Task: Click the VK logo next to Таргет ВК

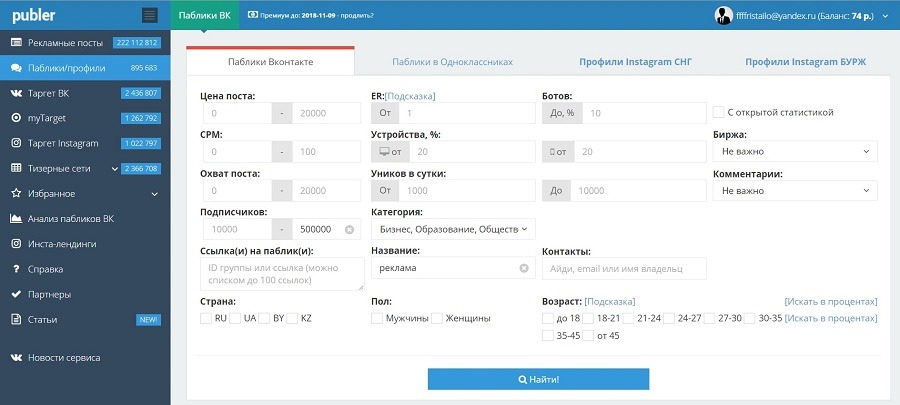Action: (x=16, y=93)
